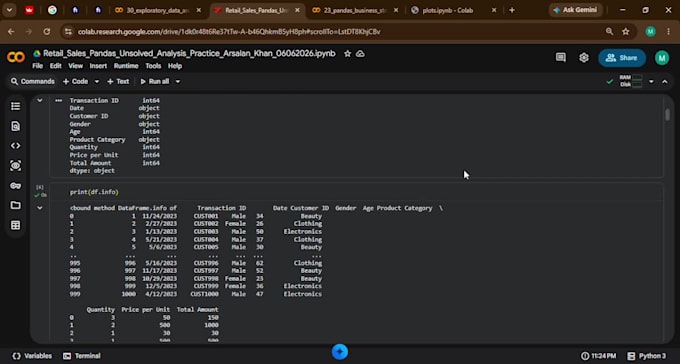680x364 pixels.
Task: Click the RAM Disk usage indicator
Action: pos(631,81)
